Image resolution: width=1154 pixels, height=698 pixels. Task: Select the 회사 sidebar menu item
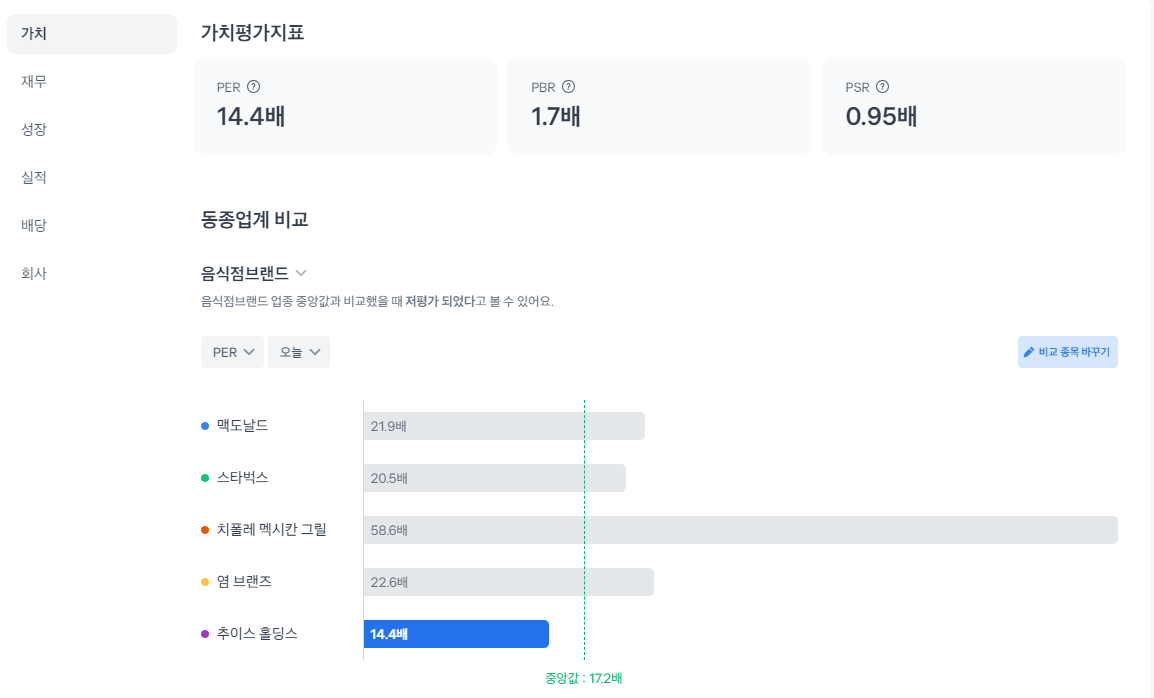click(x=33, y=272)
